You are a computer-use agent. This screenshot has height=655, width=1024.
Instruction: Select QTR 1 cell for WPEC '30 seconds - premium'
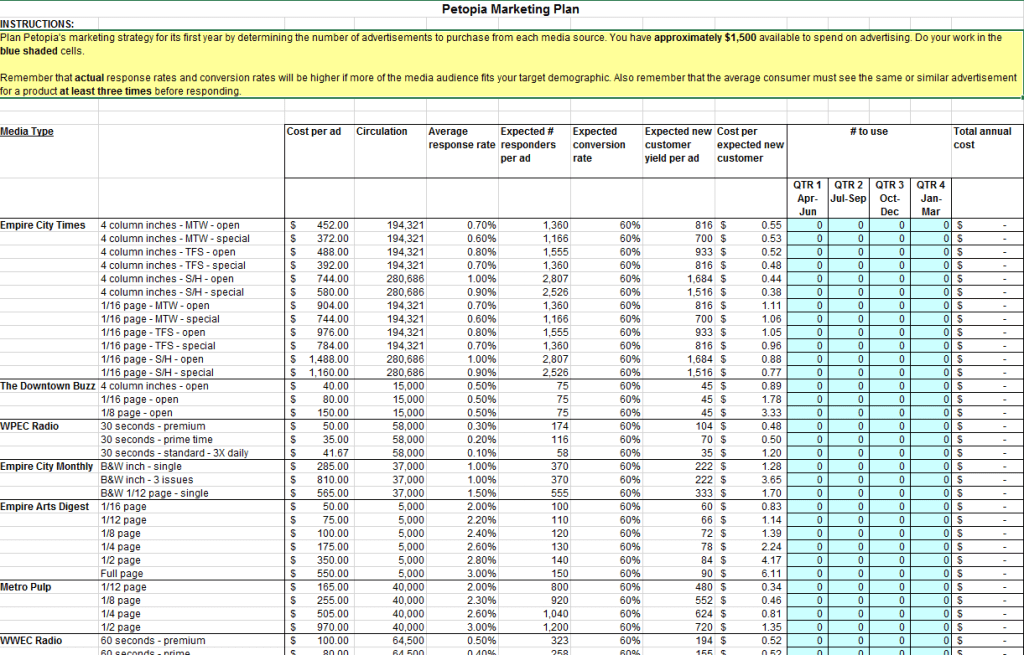[x=807, y=426]
